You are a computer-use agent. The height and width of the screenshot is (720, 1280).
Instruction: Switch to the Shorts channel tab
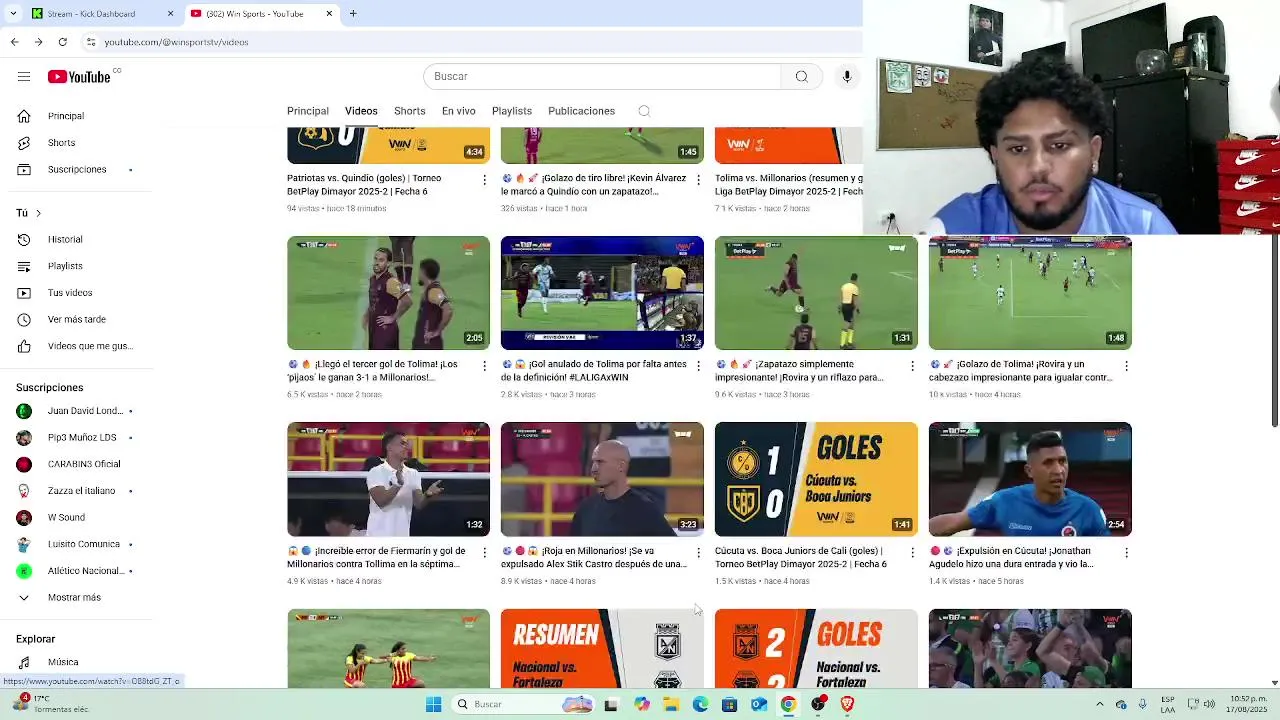tap(410, 111)
